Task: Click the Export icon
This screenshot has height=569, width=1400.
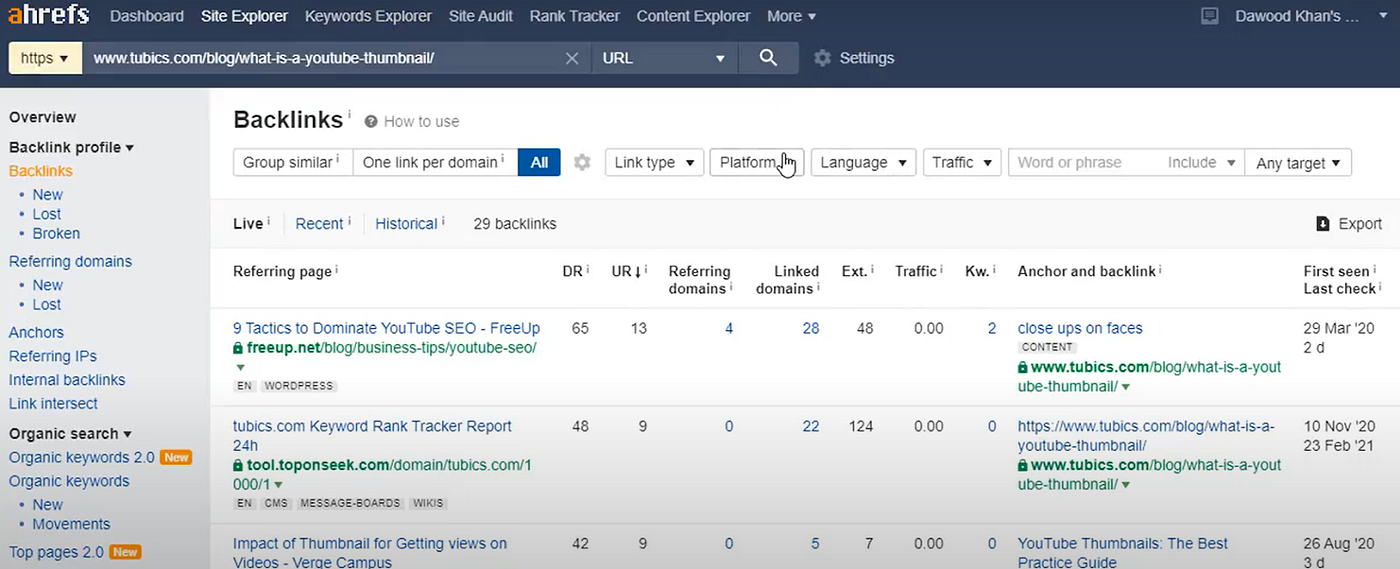Action: [x=1323, y=224]
